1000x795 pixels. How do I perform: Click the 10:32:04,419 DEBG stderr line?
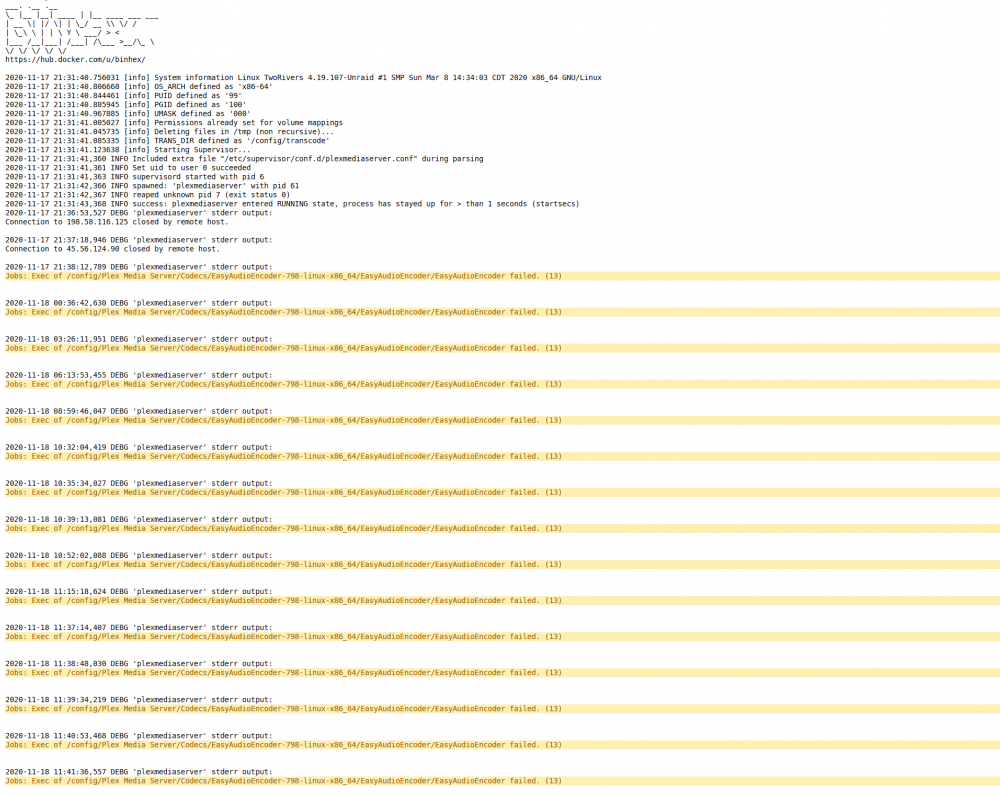138,447
